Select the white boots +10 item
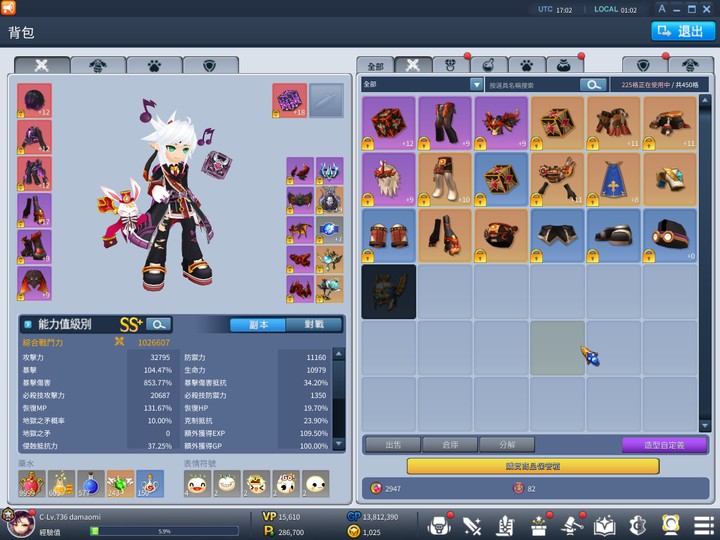Screen dimensions: 720x540 click(445, 180)
